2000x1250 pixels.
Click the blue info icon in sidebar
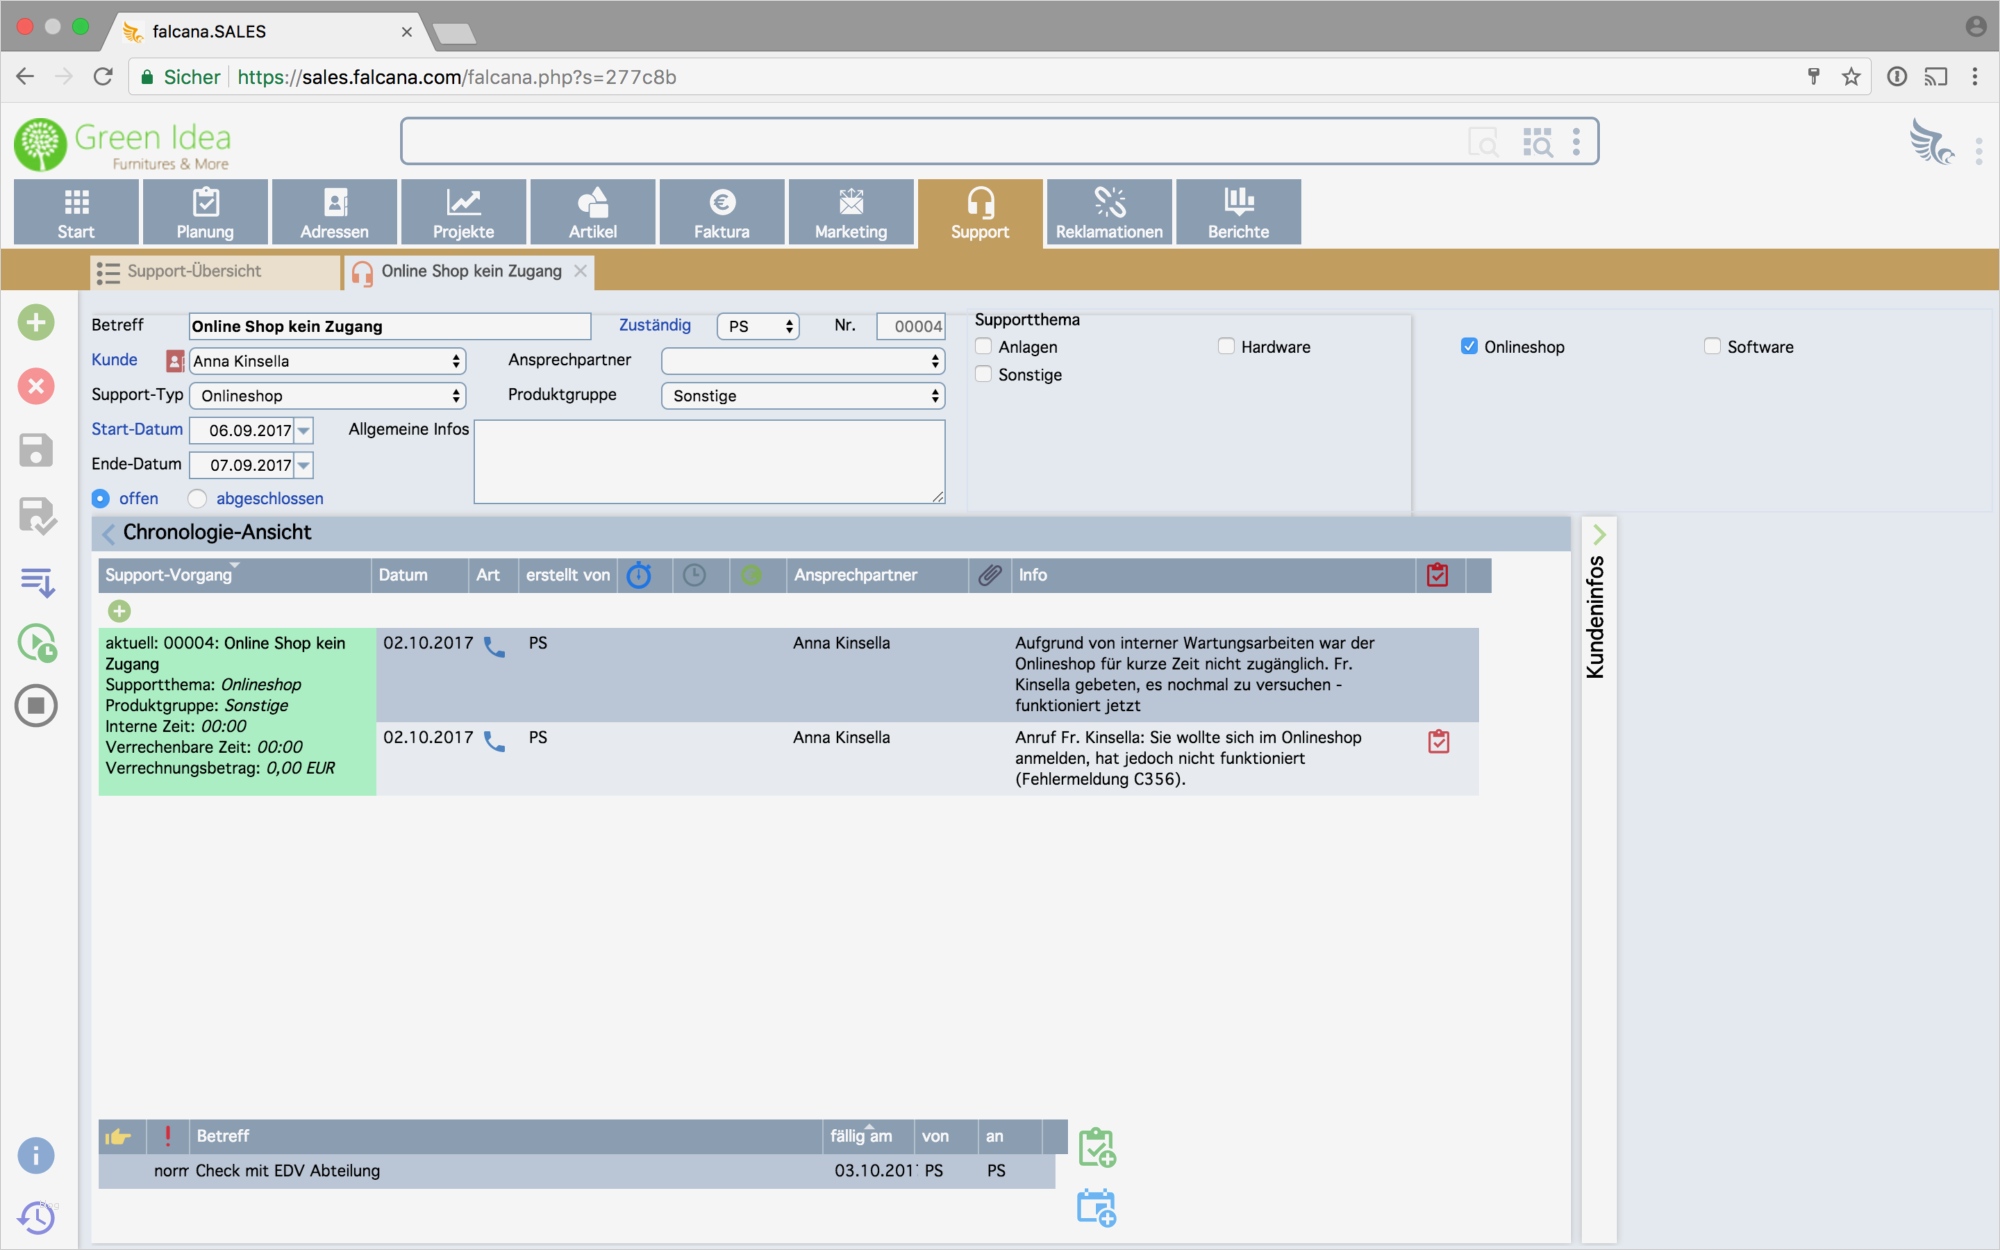36,1155
